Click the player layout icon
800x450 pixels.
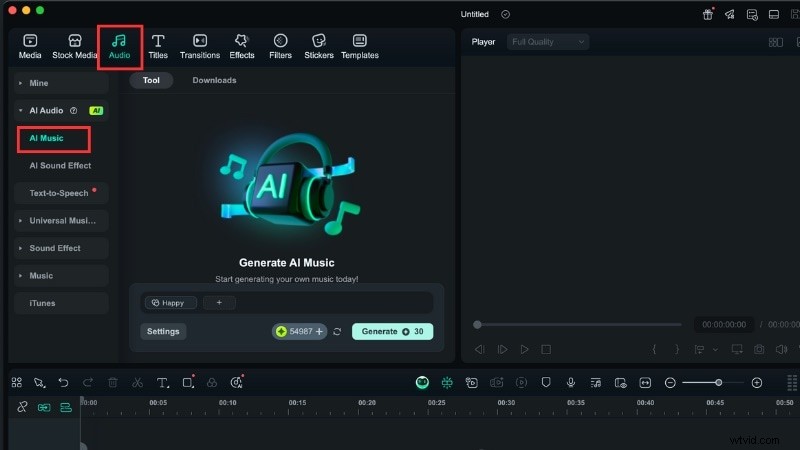tap(776, 42)
